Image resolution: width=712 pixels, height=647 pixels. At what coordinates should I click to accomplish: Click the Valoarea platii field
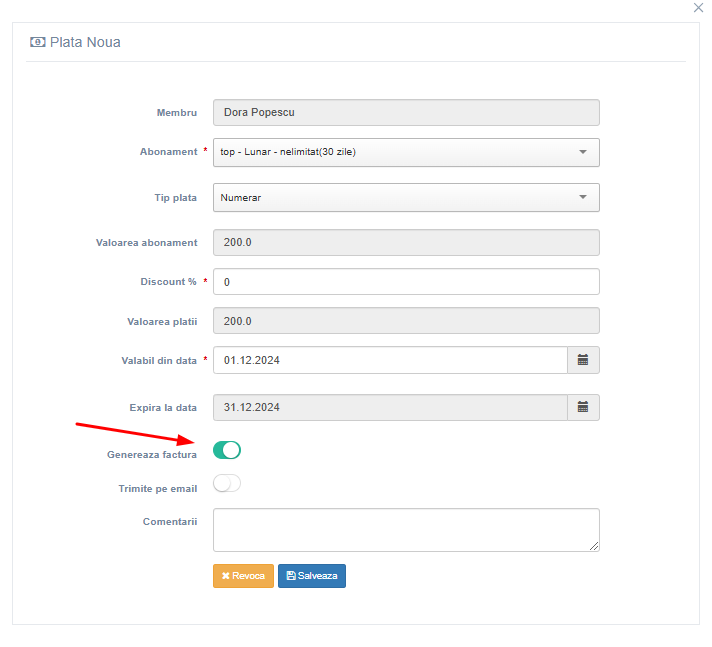pyautogui.click(x=406, y=321)
